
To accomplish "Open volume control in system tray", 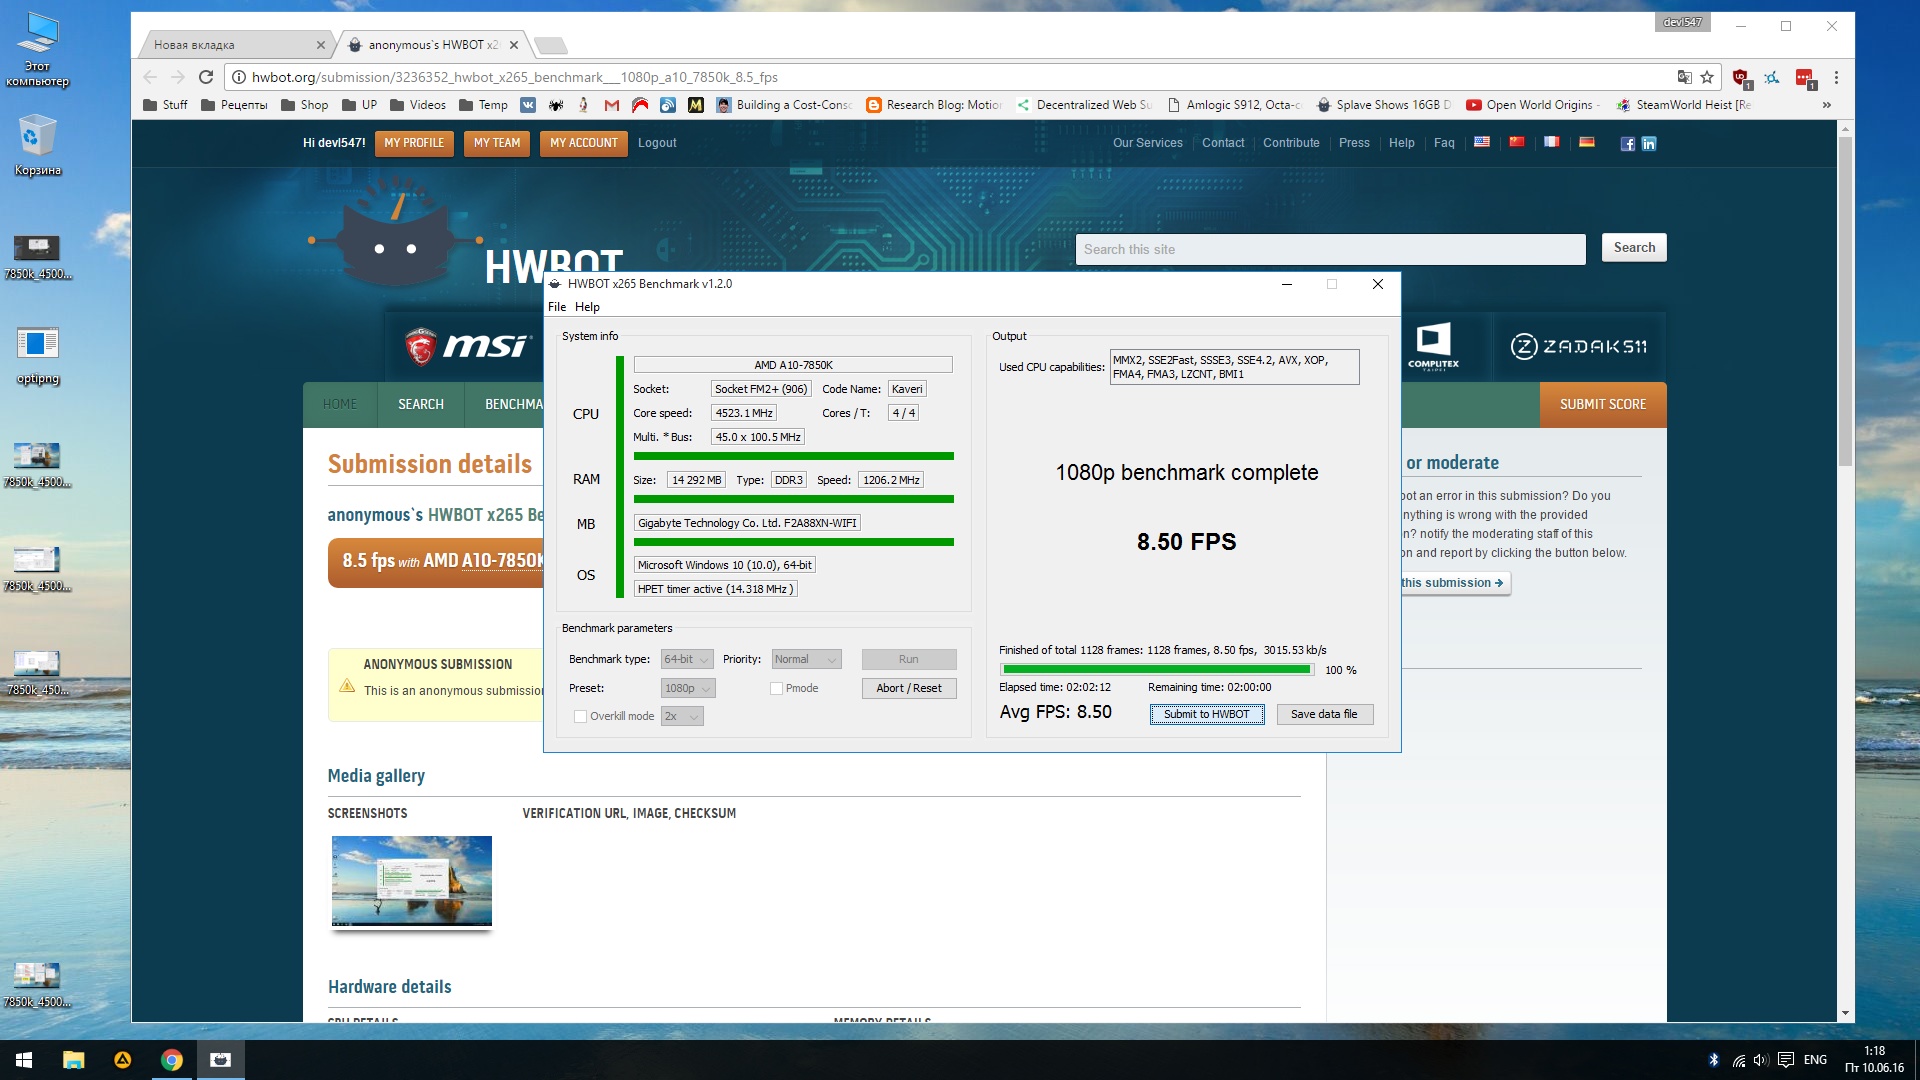I will (1761, 1060).
